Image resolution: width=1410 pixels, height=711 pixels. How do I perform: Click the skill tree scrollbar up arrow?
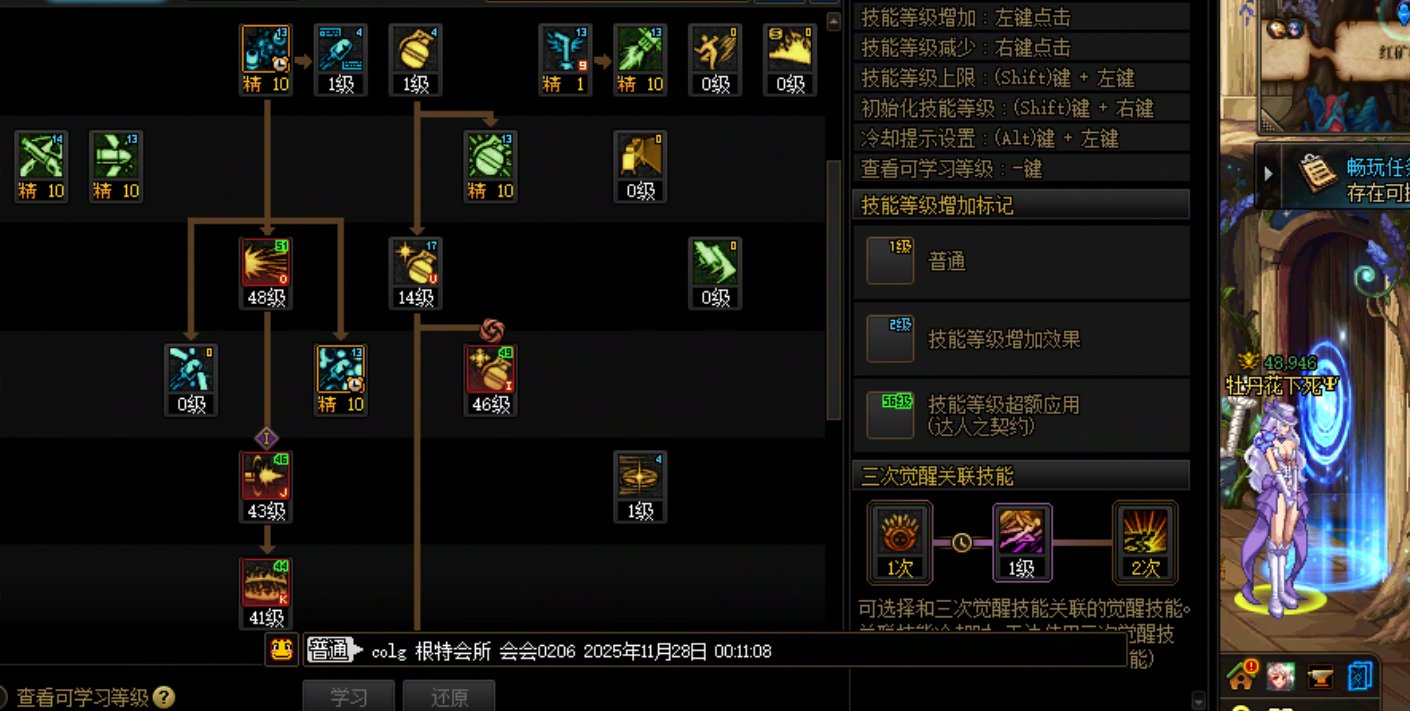834,21
